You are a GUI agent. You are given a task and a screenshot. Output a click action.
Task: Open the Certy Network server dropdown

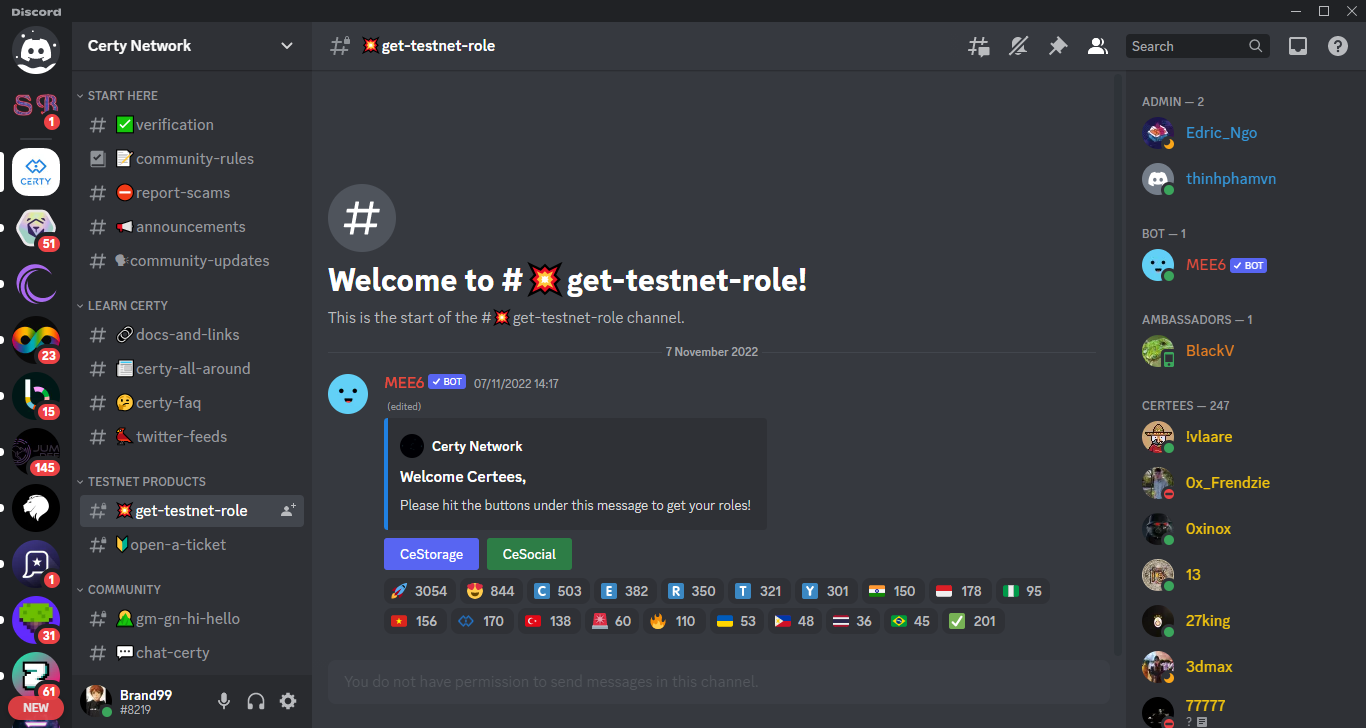tap(191, 46)
